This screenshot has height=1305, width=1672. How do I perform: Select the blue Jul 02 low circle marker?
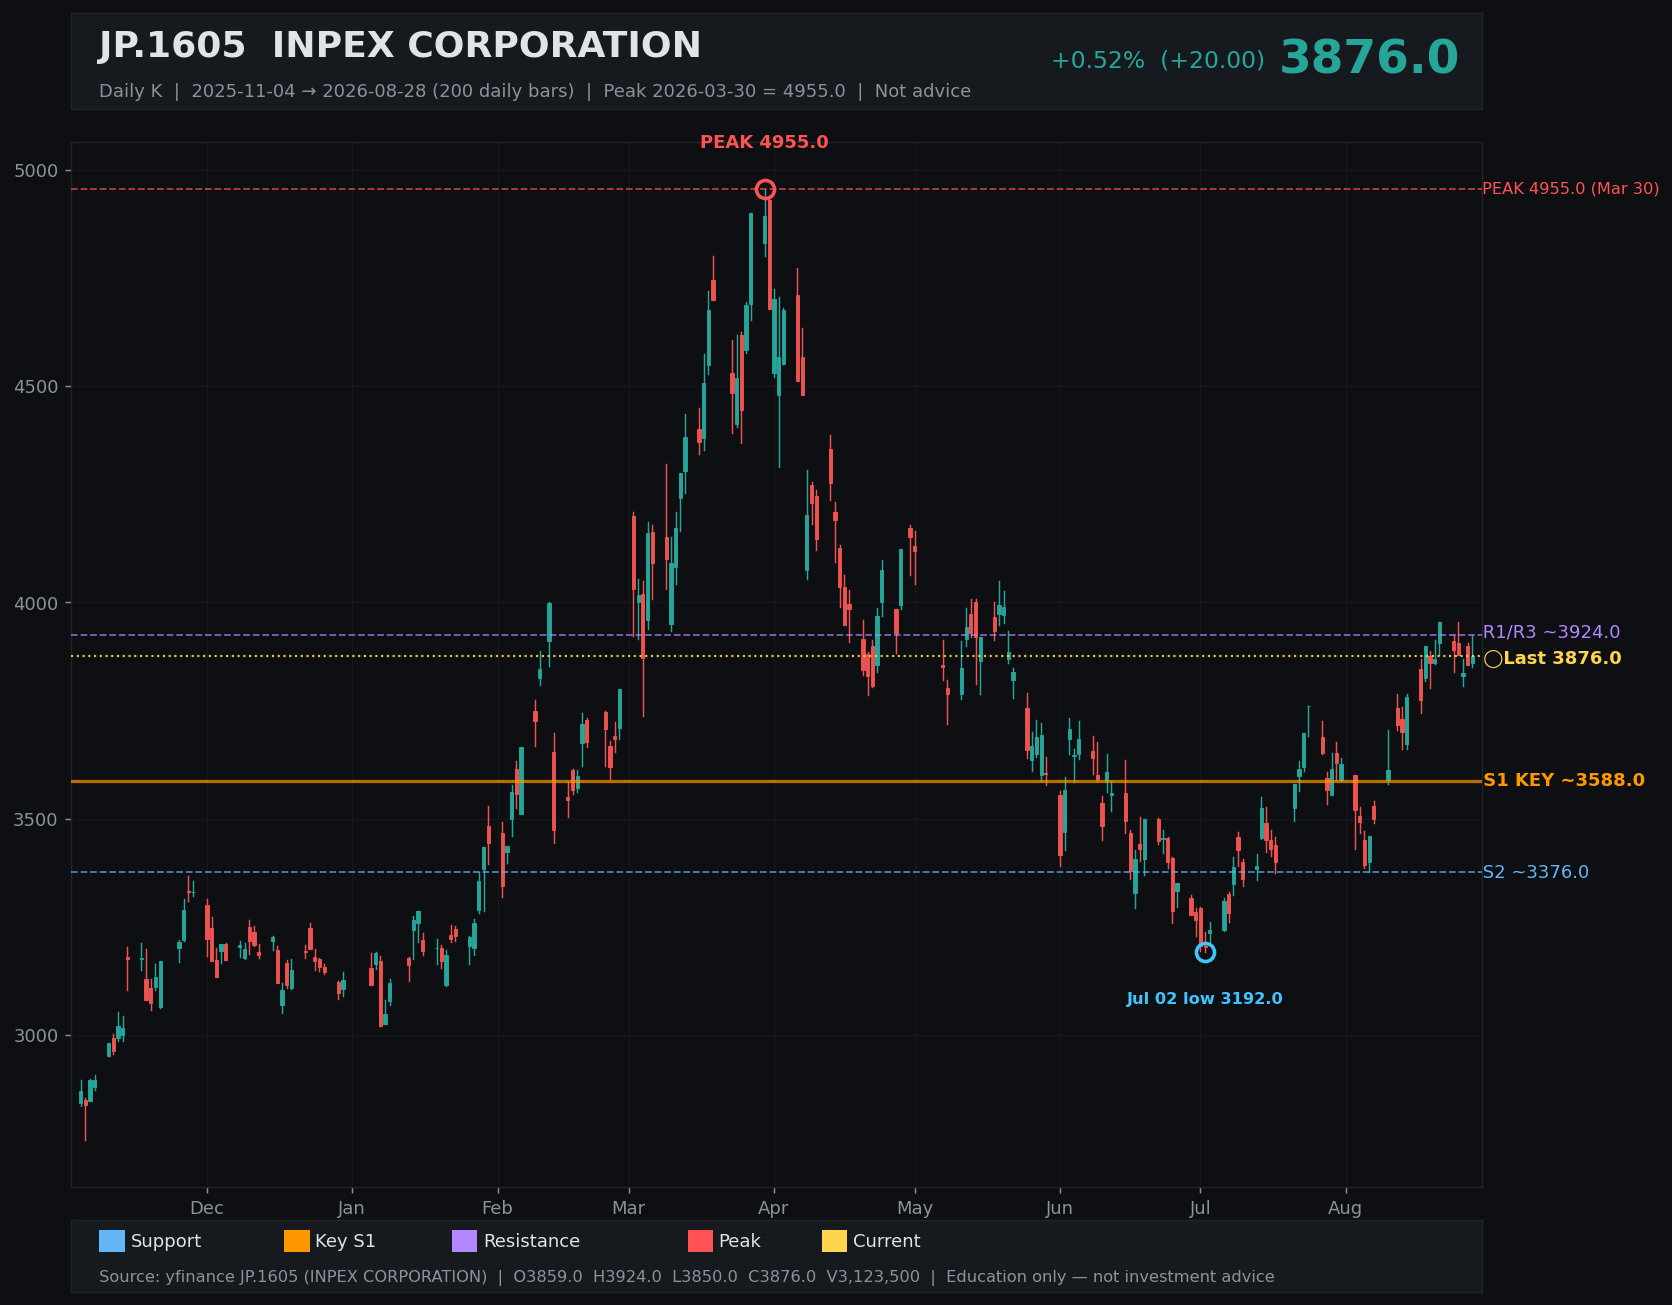coord(1205,952)
